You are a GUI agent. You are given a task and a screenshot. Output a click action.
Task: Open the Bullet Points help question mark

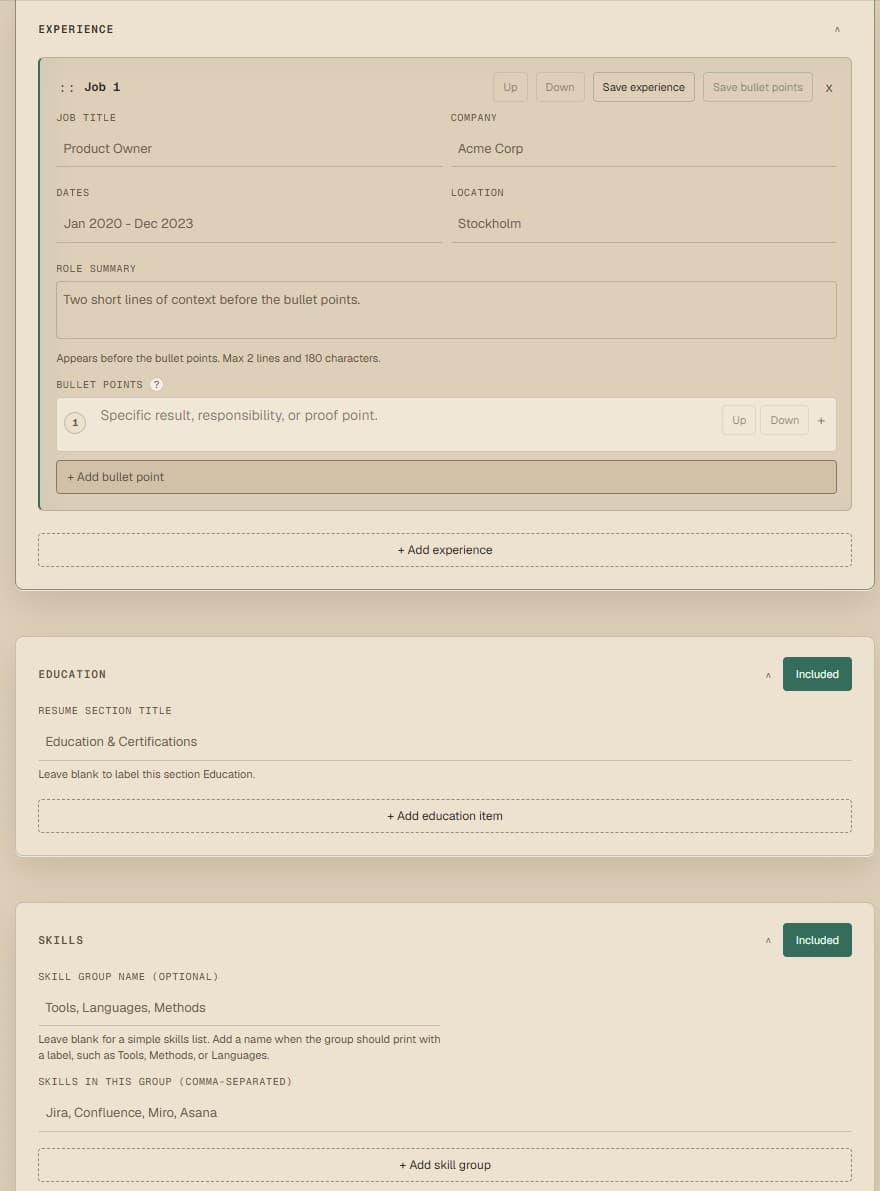pyautogui.click(x=156, y=384)
